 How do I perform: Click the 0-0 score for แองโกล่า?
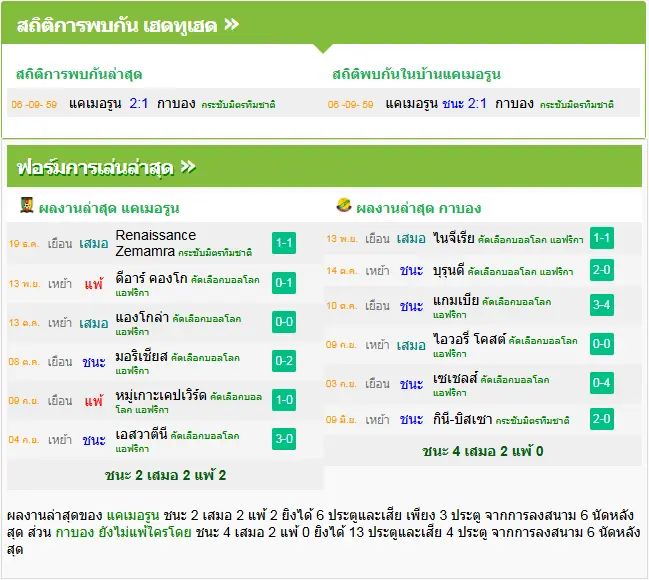click(x=284, y=322)
